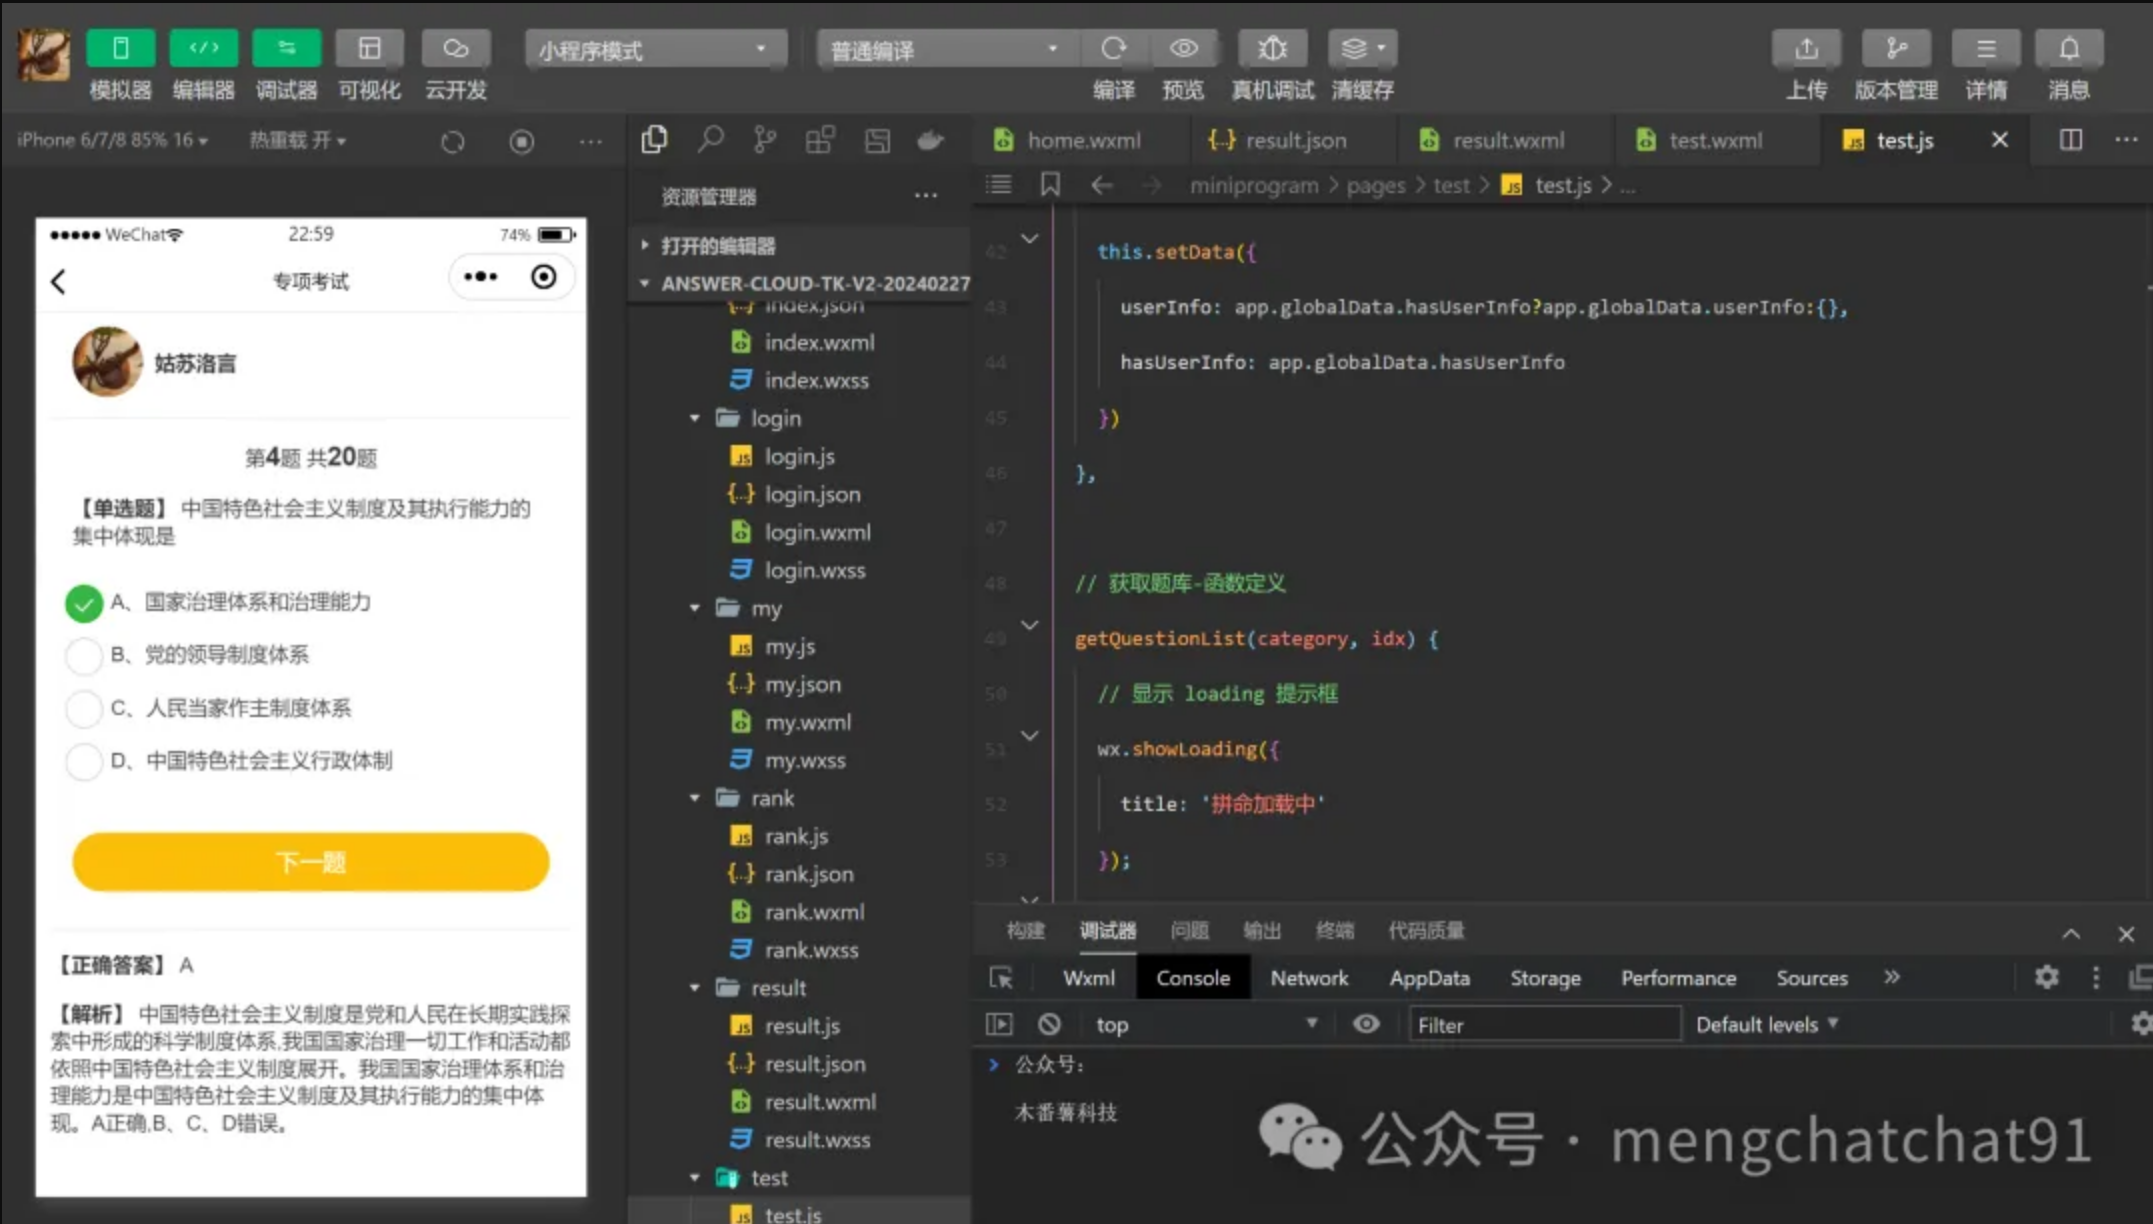Open version management branch icon
The image size is (2153, 1224).
pyautogui.click(x=1895, y=48)
